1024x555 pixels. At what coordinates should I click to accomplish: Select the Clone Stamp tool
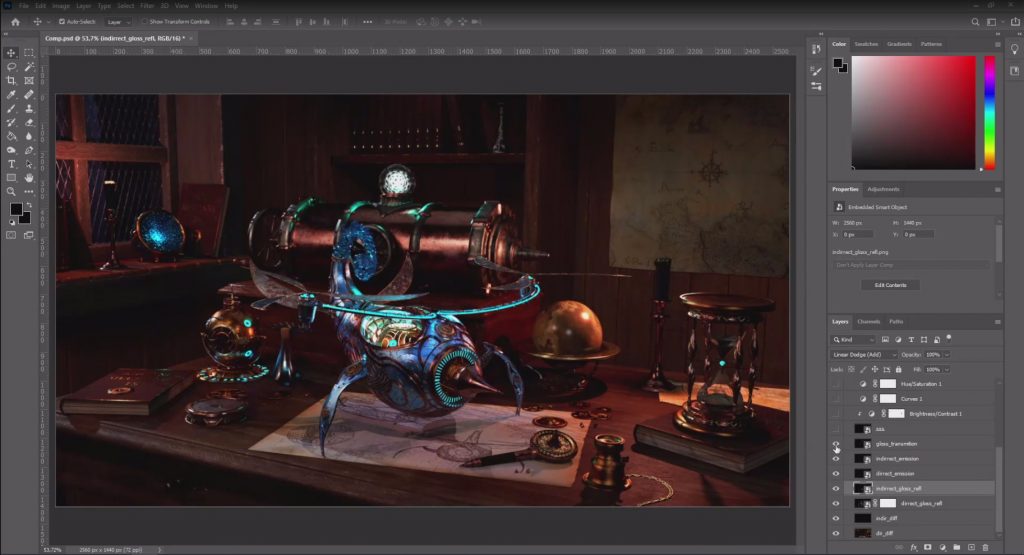point(29,108)
